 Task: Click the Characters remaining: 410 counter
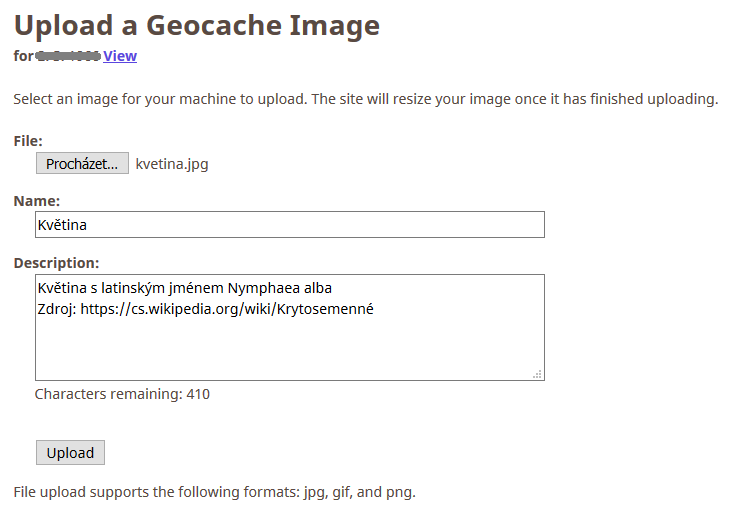click(x=122, y=394)
